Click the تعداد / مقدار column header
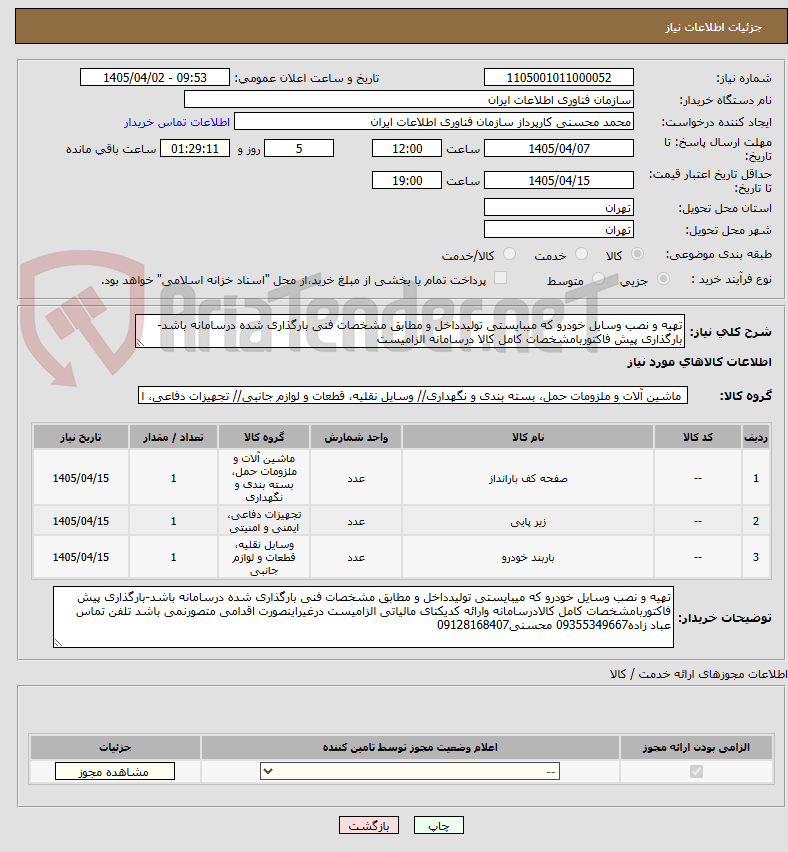The height and width of the screenshot is (852, 788). 173,437
